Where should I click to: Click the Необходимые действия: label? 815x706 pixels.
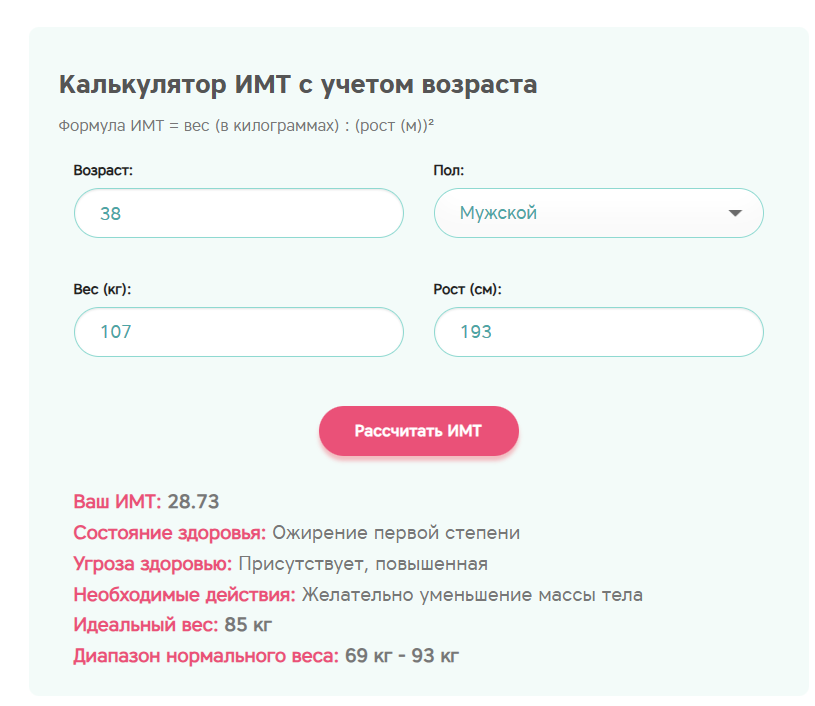click(x=184, y=595)
